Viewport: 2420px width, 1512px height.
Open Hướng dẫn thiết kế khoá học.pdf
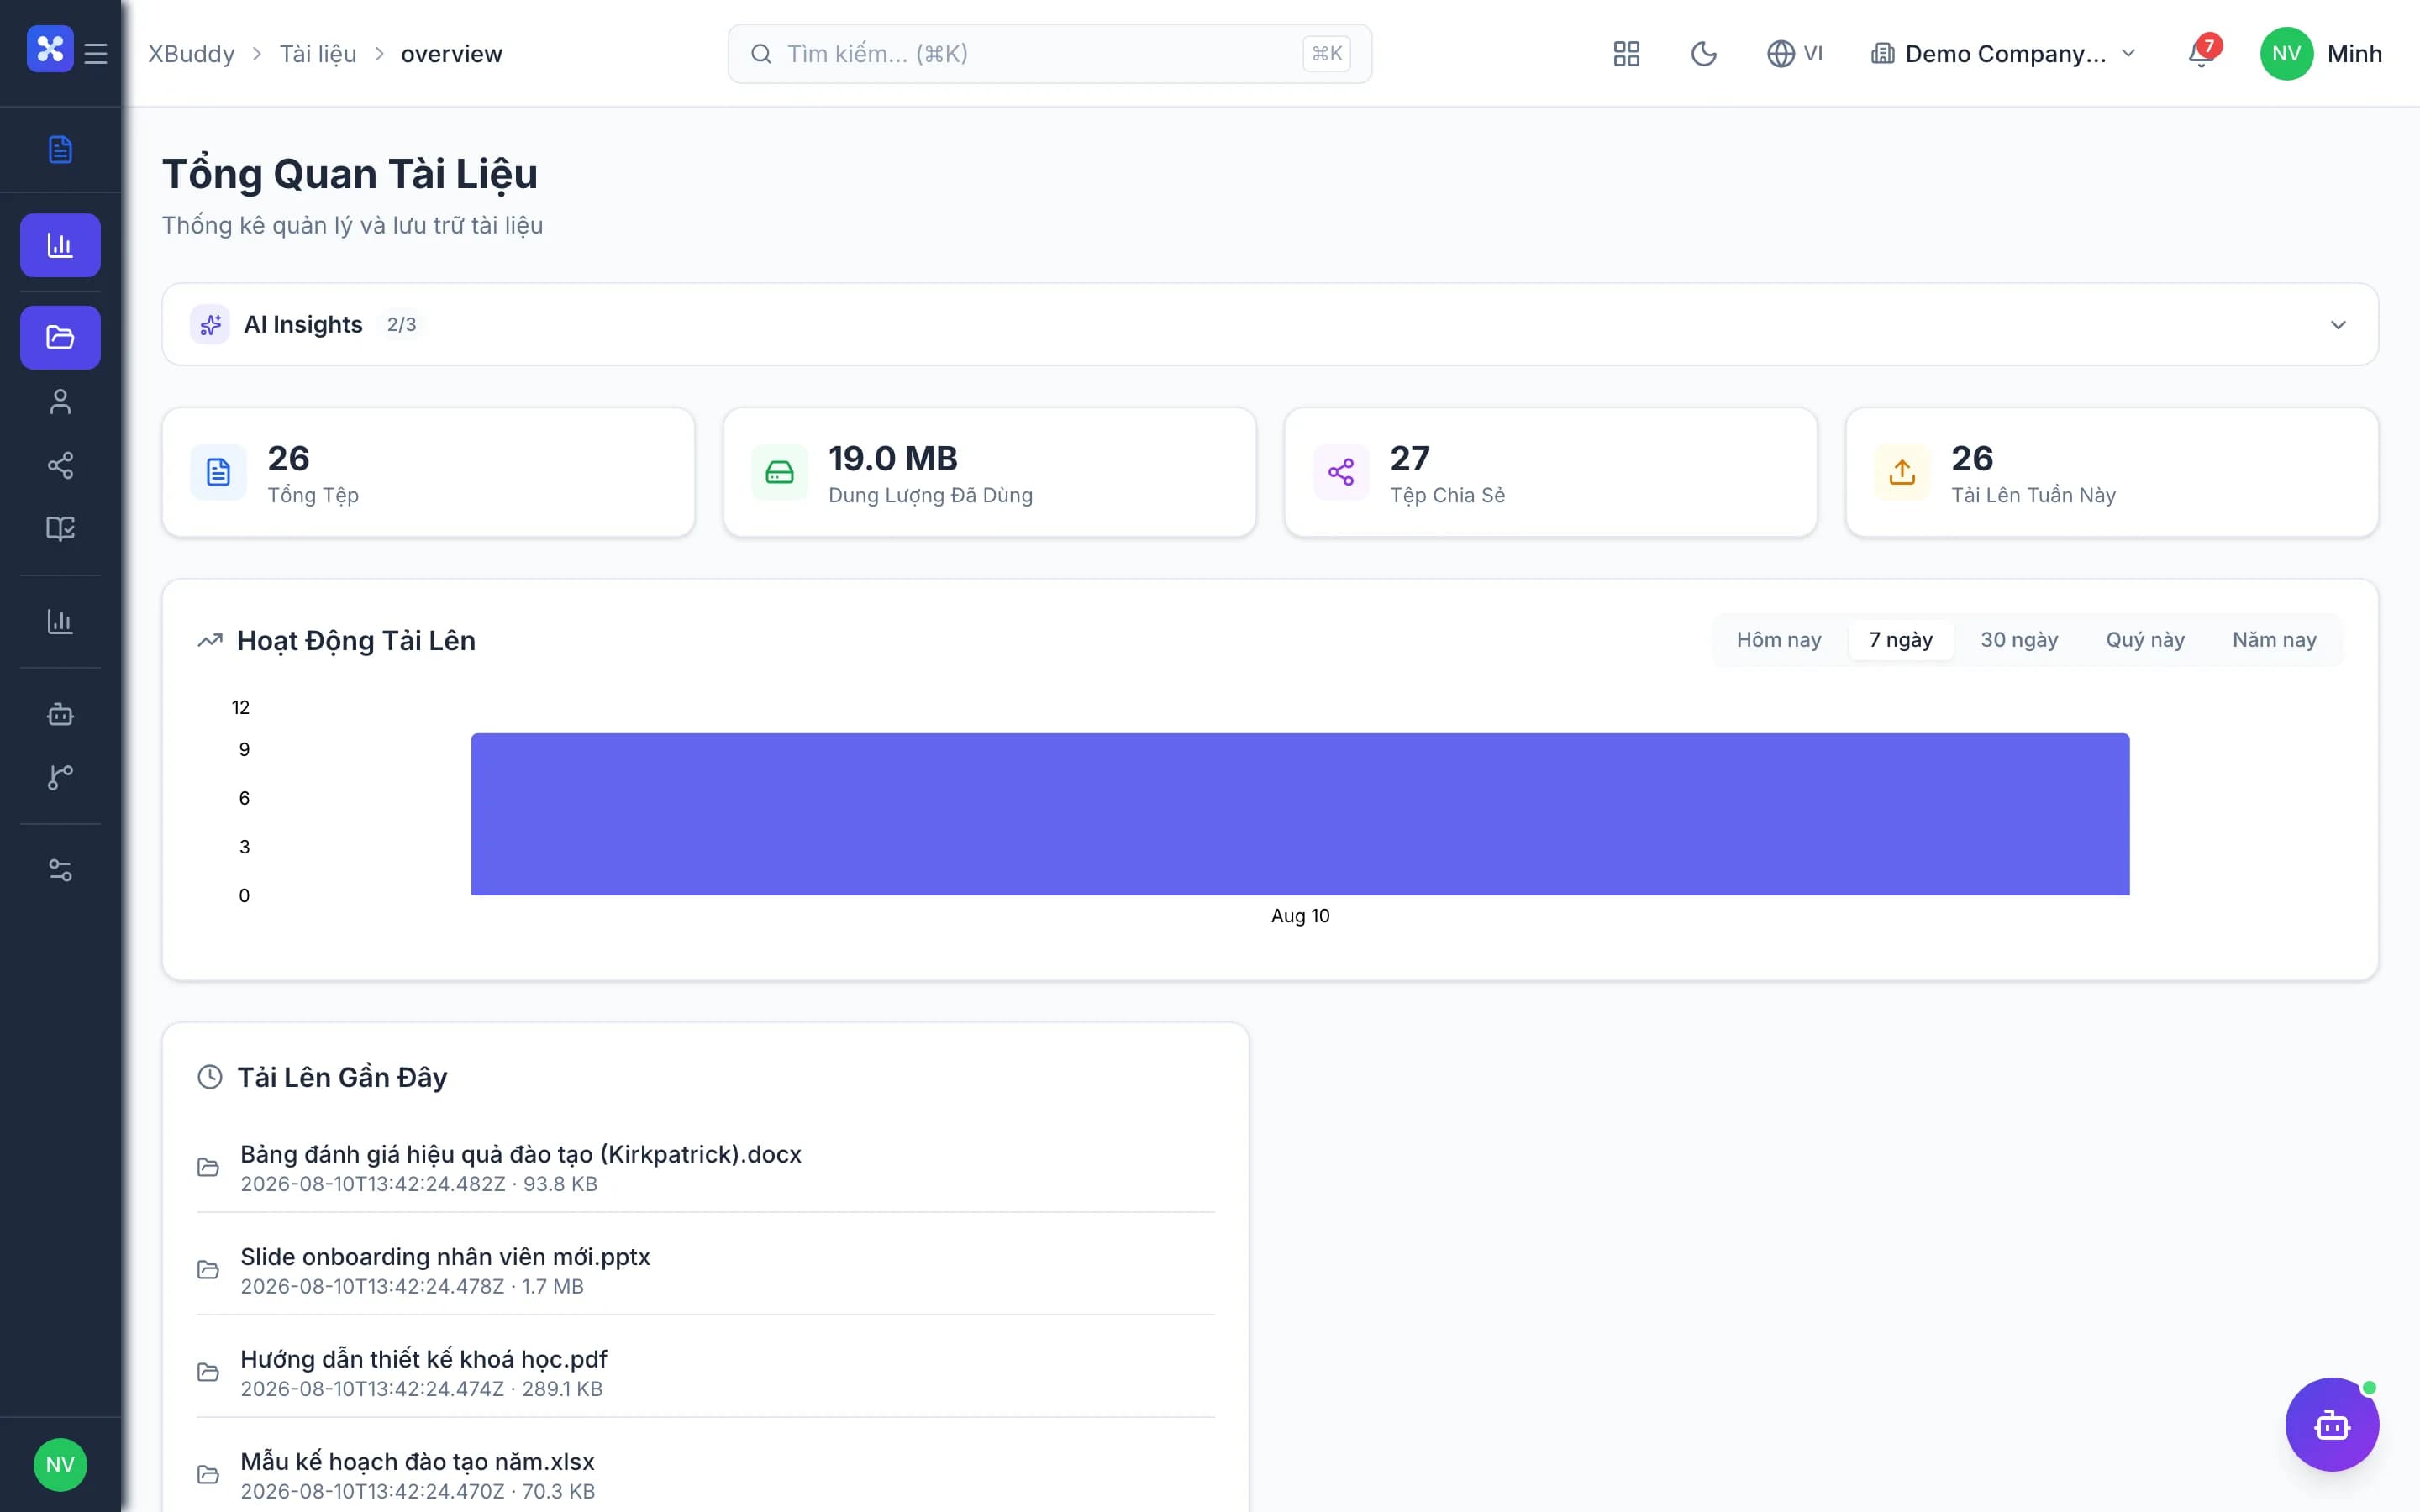[x=706, y=1372]
